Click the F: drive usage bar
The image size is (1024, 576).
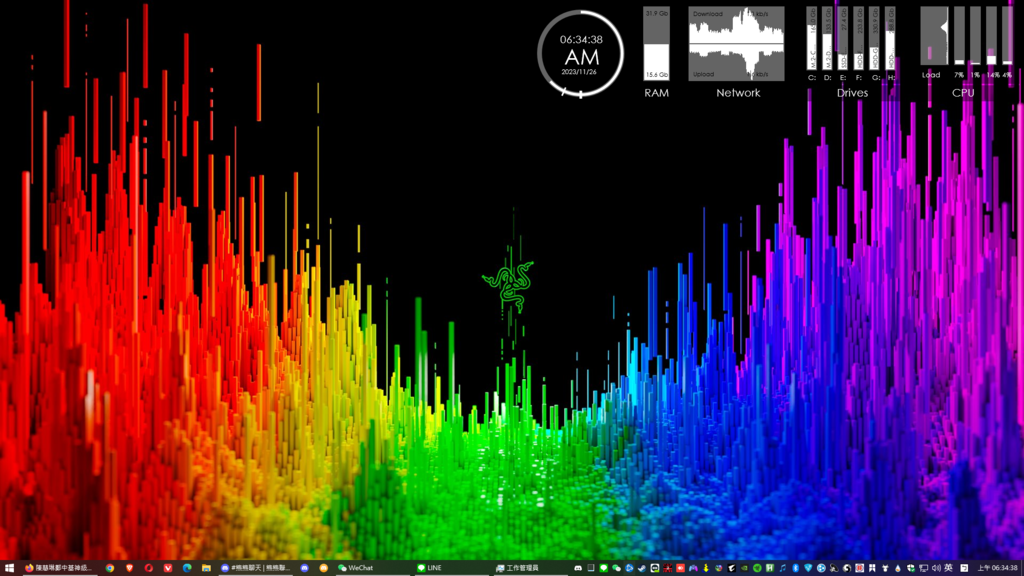coord(859,39)
